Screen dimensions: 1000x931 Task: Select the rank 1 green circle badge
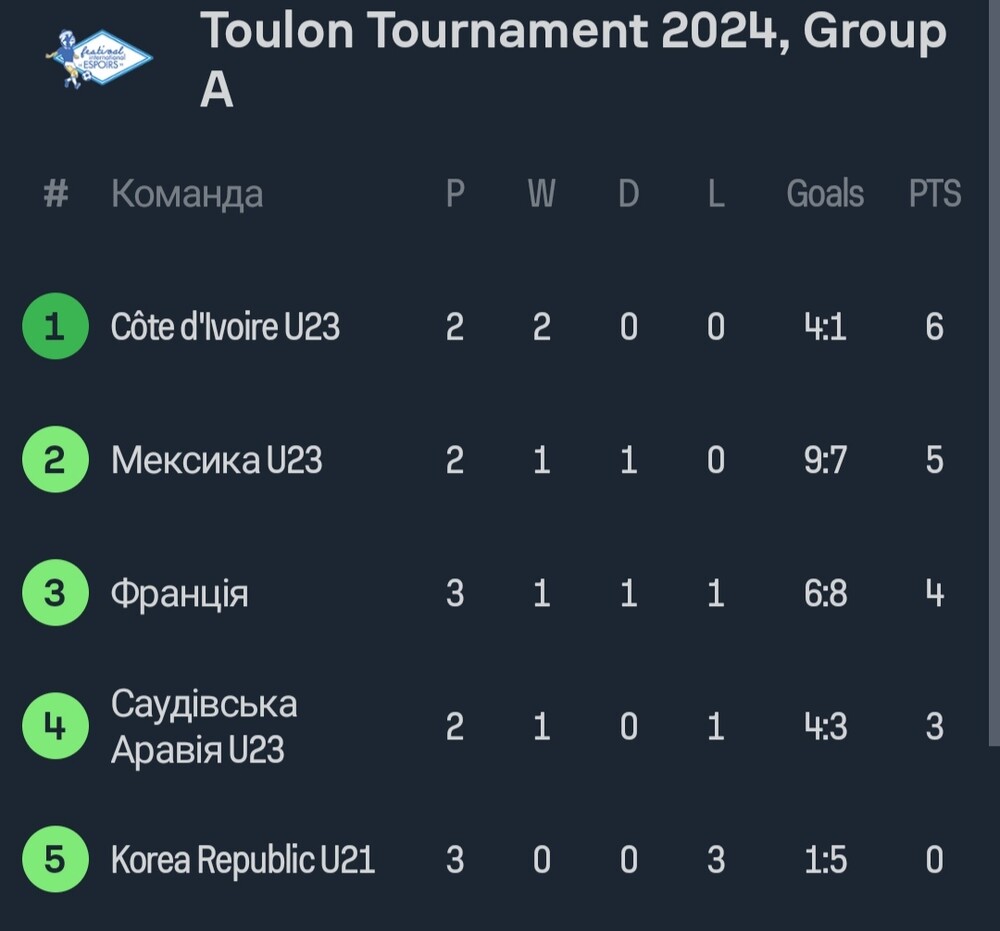pyautogui.click(x=55, y=326)
